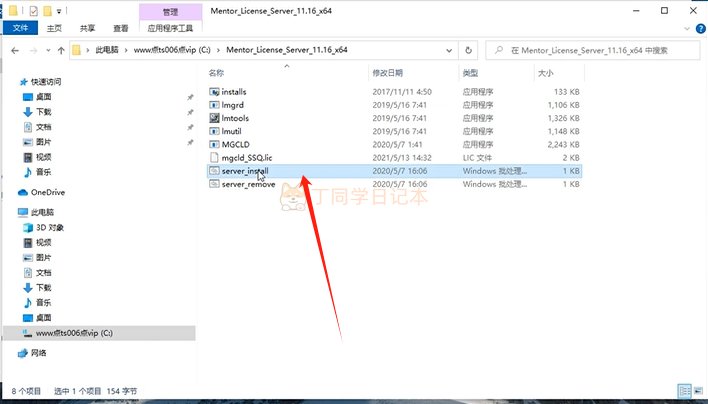Click the 1,326 KB size value

click(x=563, y=118)
